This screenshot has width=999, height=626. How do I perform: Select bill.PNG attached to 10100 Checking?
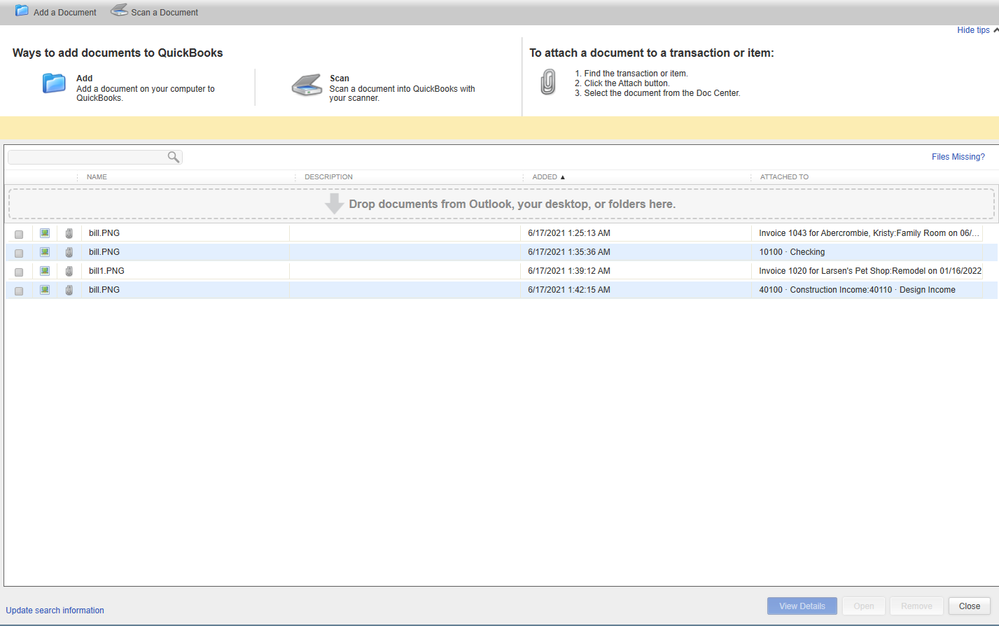pos(104,252)
